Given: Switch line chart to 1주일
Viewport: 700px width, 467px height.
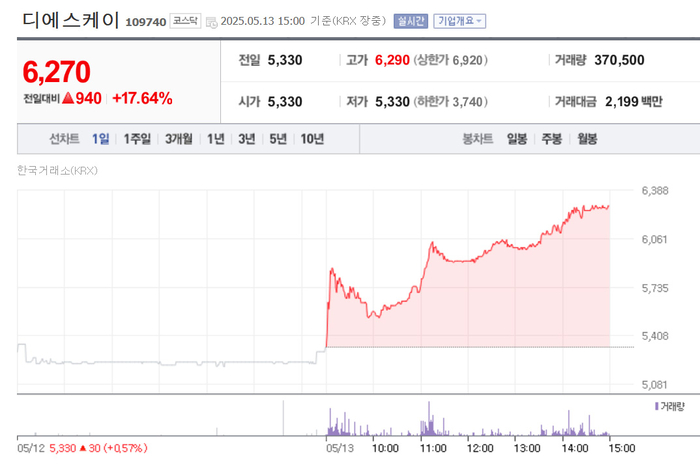Looking at the screenshot, I should (x=137, y=139).
